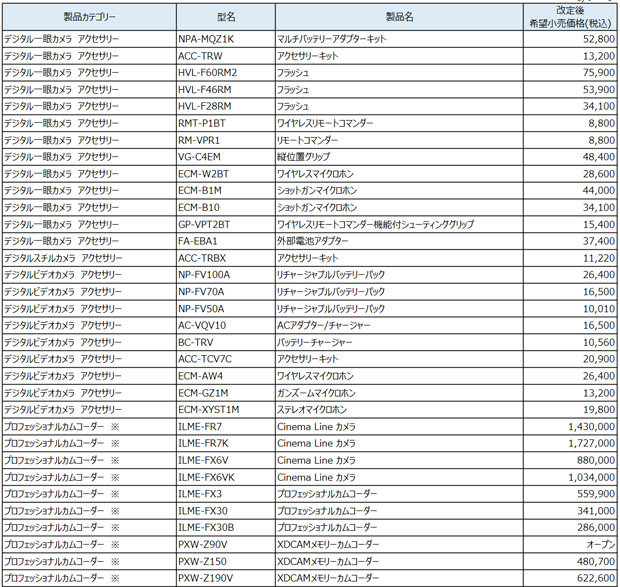The height and width of the screenshot is (587, 620).
Task: Select the FA-EBA1 model cell
Action: click(x=226, y=241)
